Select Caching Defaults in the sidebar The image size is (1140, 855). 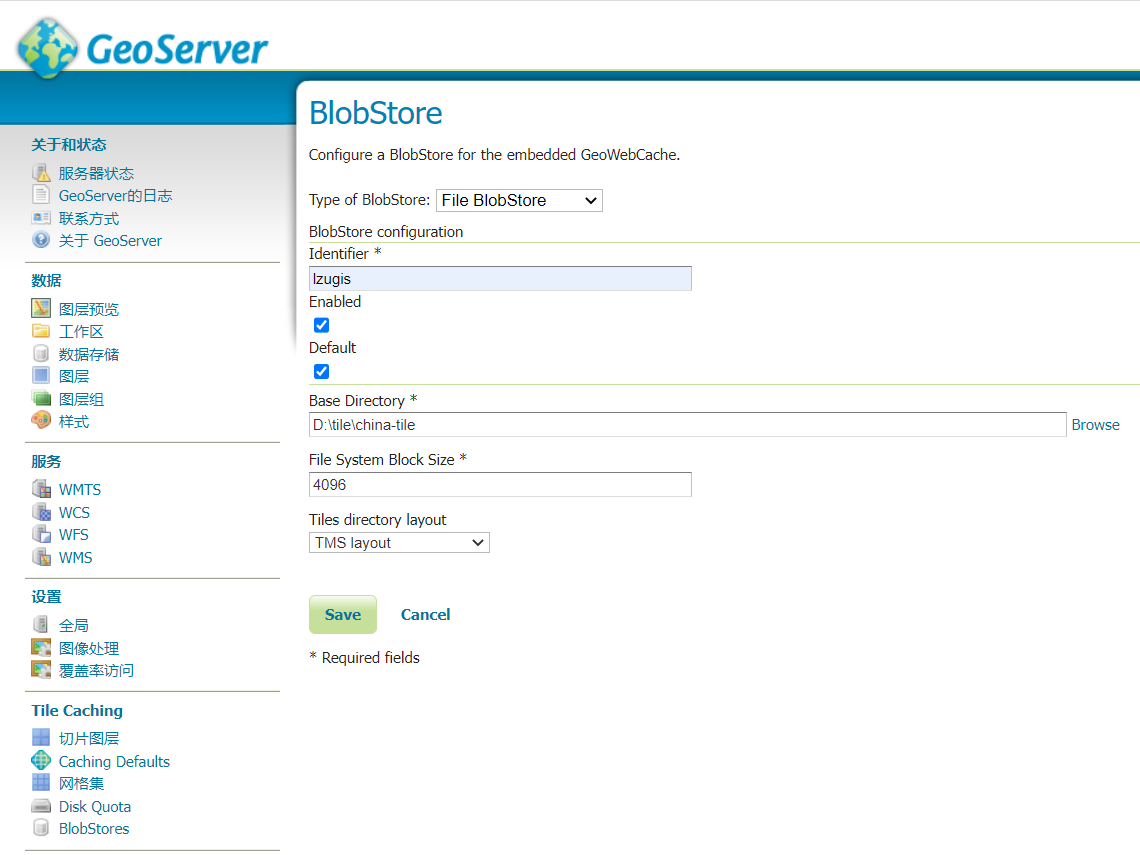tap(112, 761)
